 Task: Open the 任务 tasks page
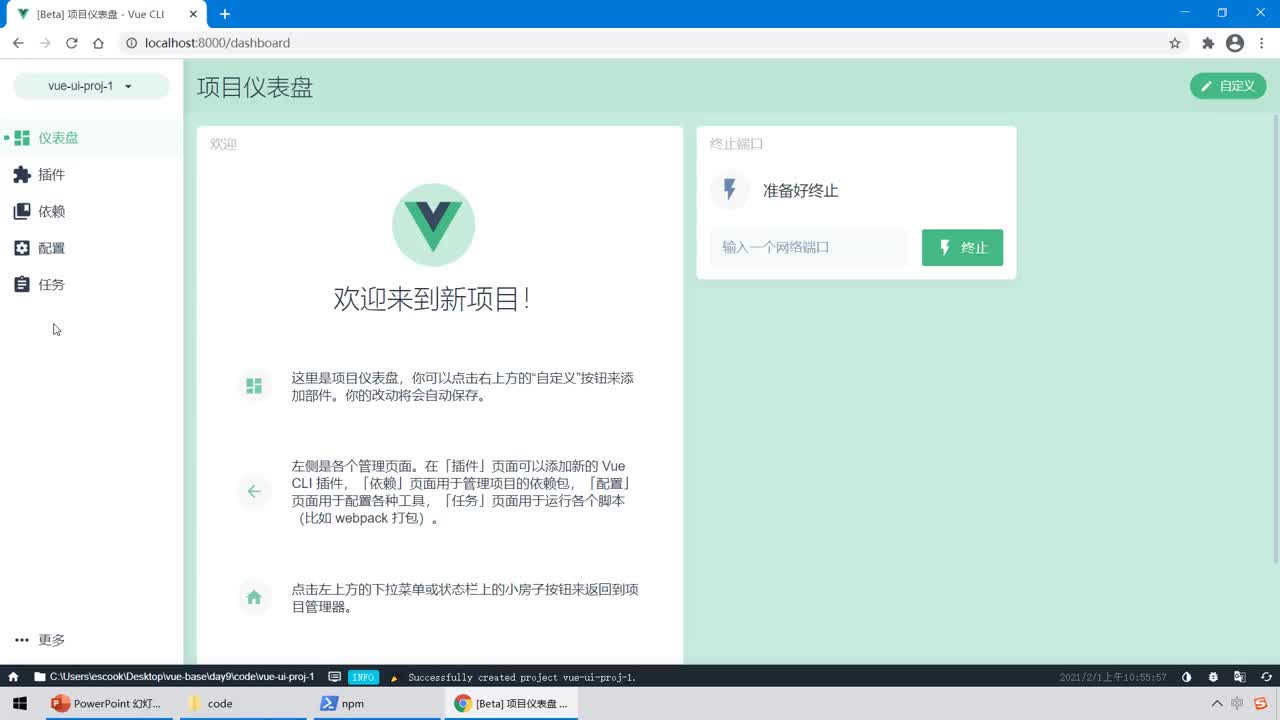coord(91,285)
